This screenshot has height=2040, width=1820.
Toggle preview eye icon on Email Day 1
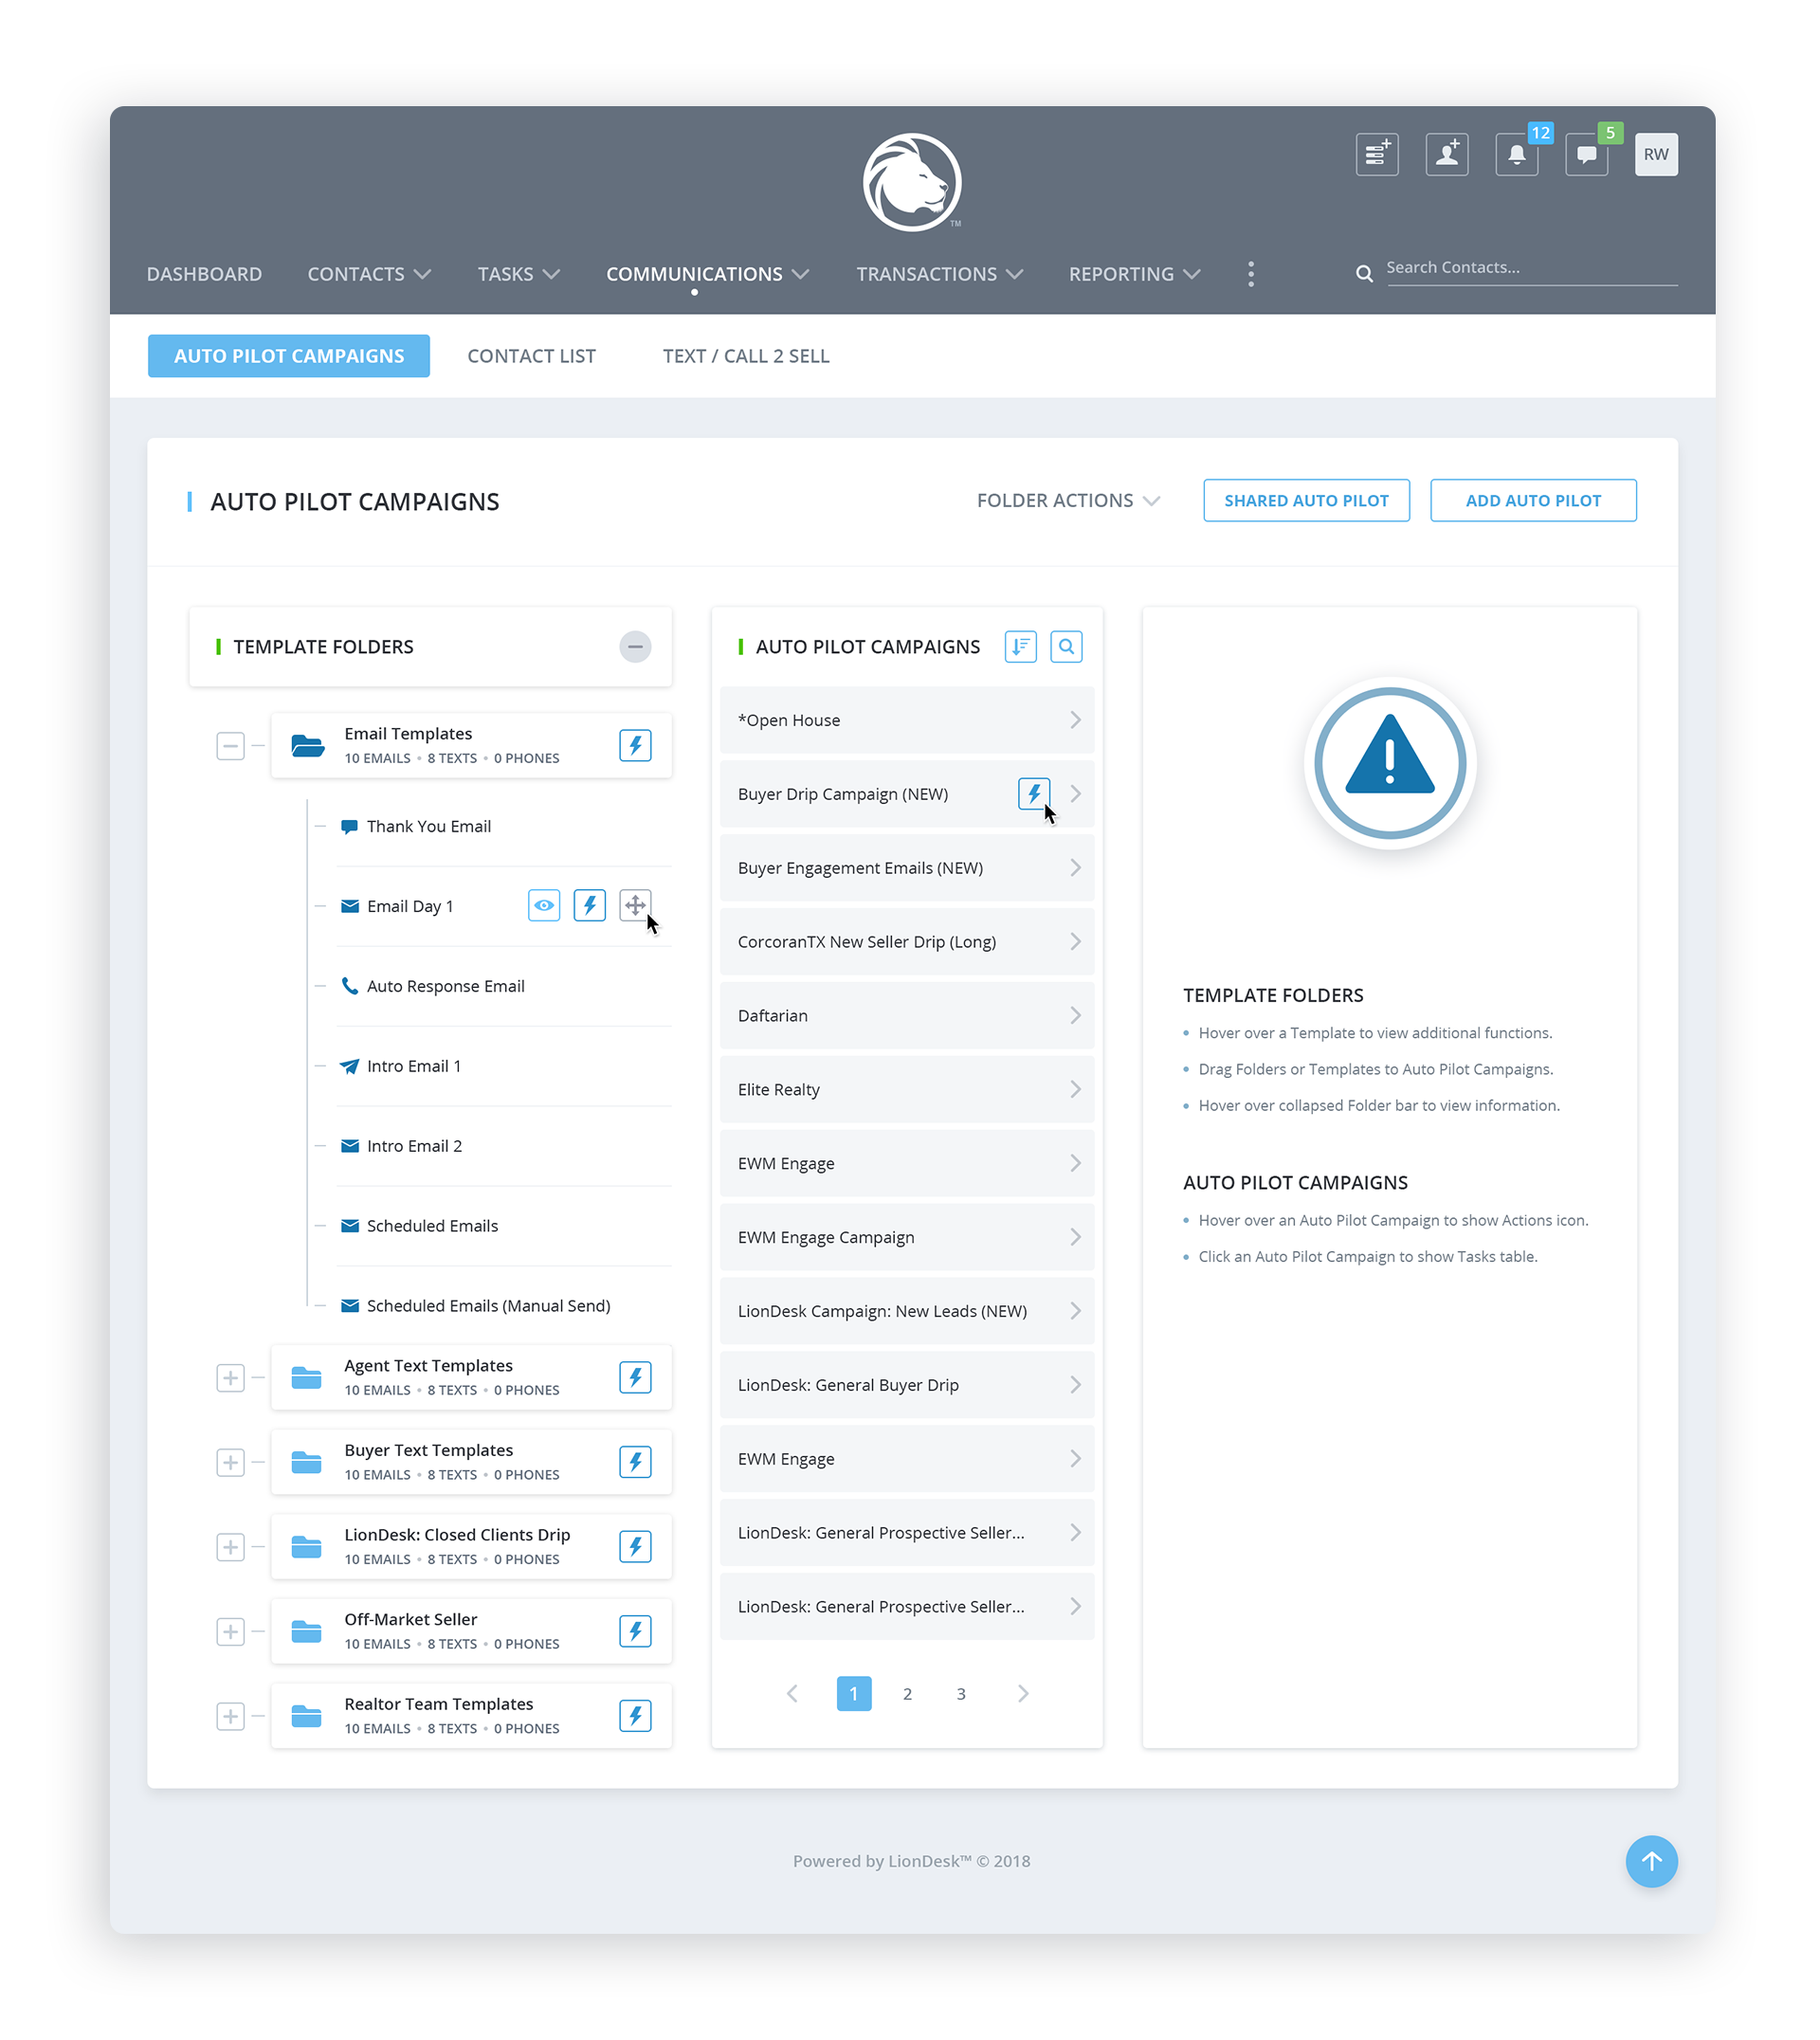click(543, 906)
